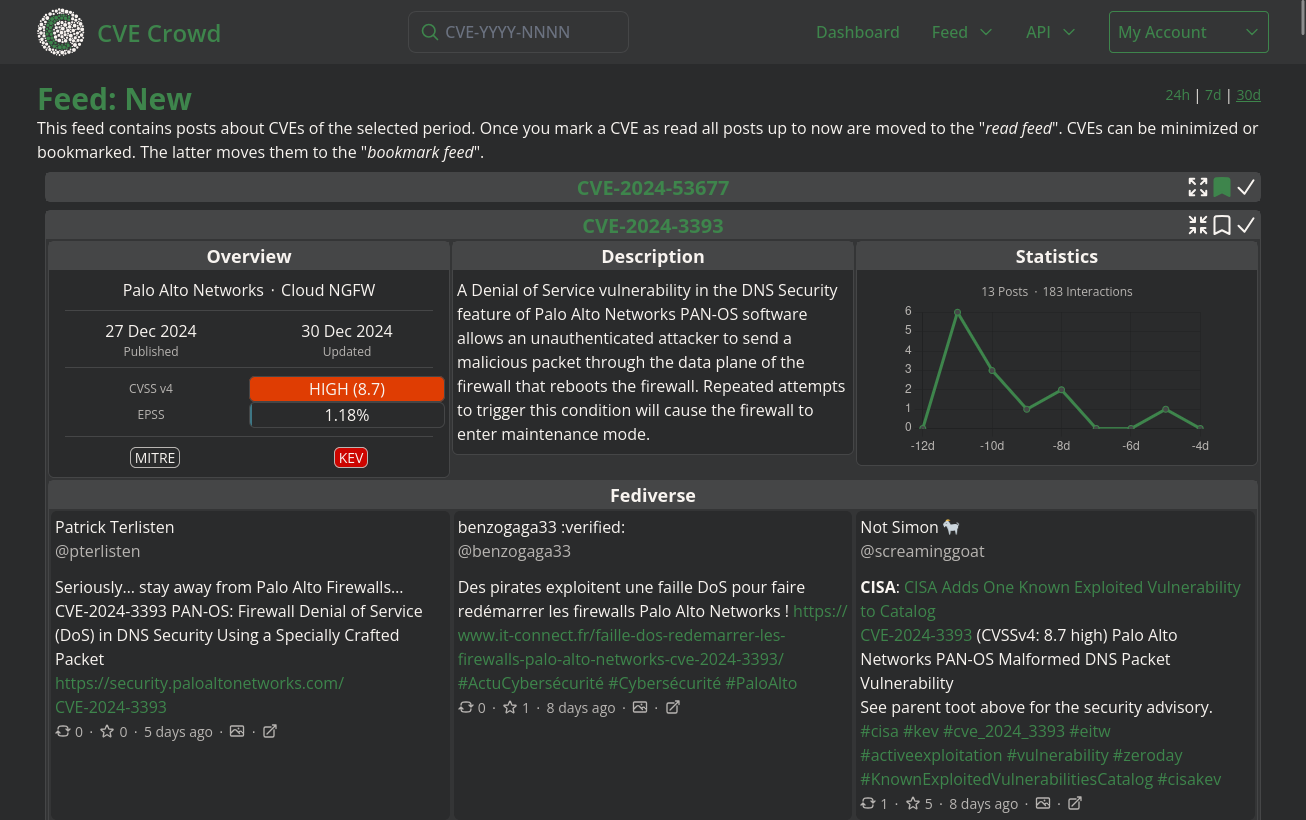1306x820 pixels.
Task: Expand the My Account dropdown
Action: [1188, 32]
